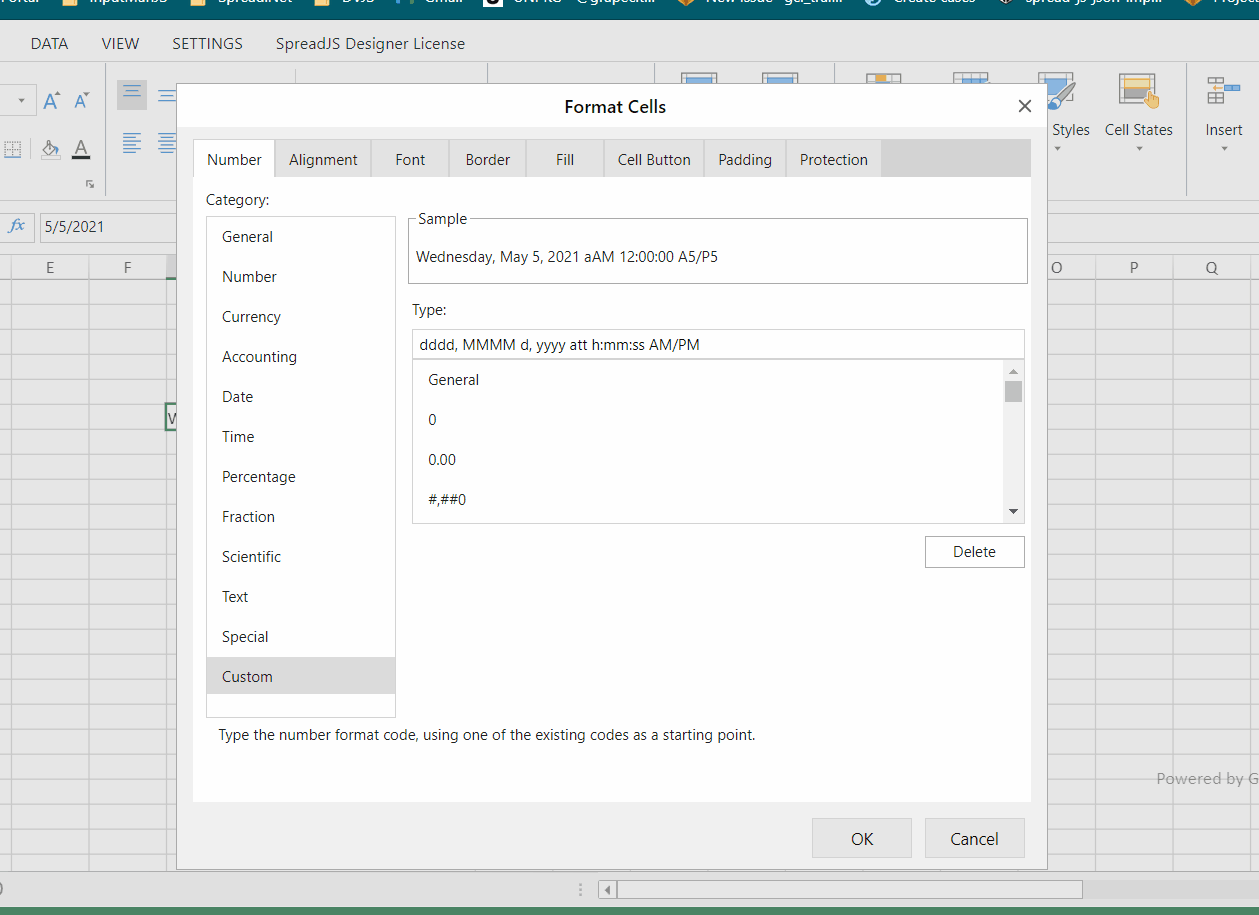Click the Decrease Font Size icon
Screen dimensions: 1259x915
coord(81,100)
